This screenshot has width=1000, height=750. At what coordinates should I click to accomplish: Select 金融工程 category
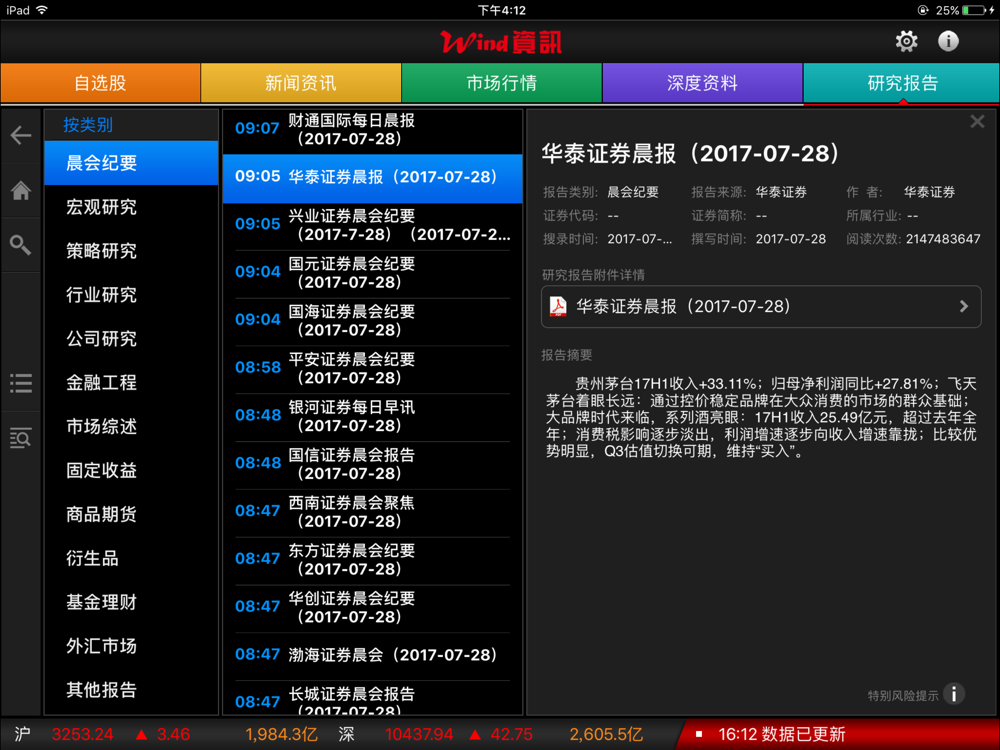pos(131,383)
